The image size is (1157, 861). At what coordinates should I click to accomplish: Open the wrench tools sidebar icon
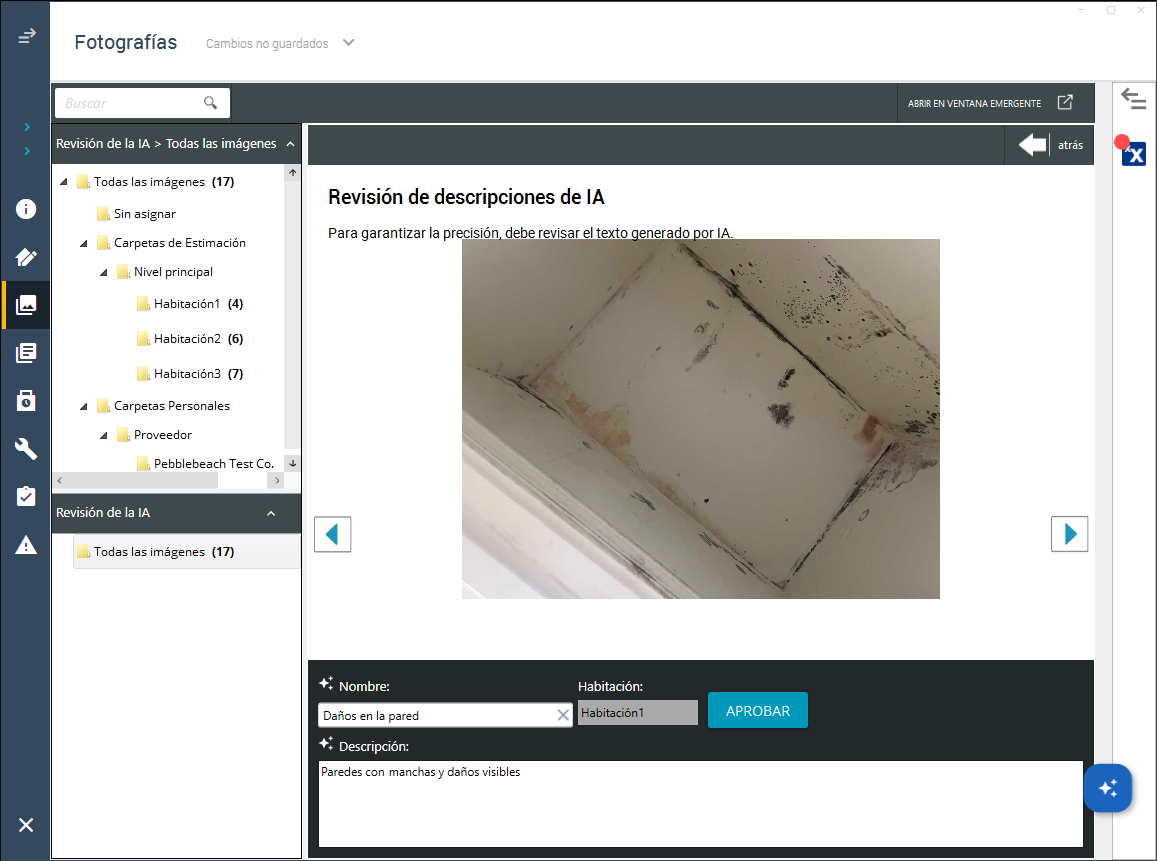point(26,449)
